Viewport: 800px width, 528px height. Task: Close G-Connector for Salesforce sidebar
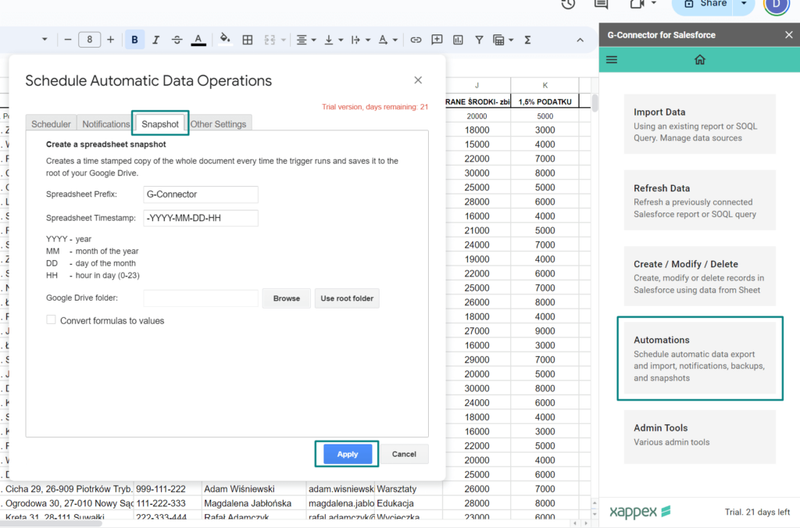click(789, 35)
